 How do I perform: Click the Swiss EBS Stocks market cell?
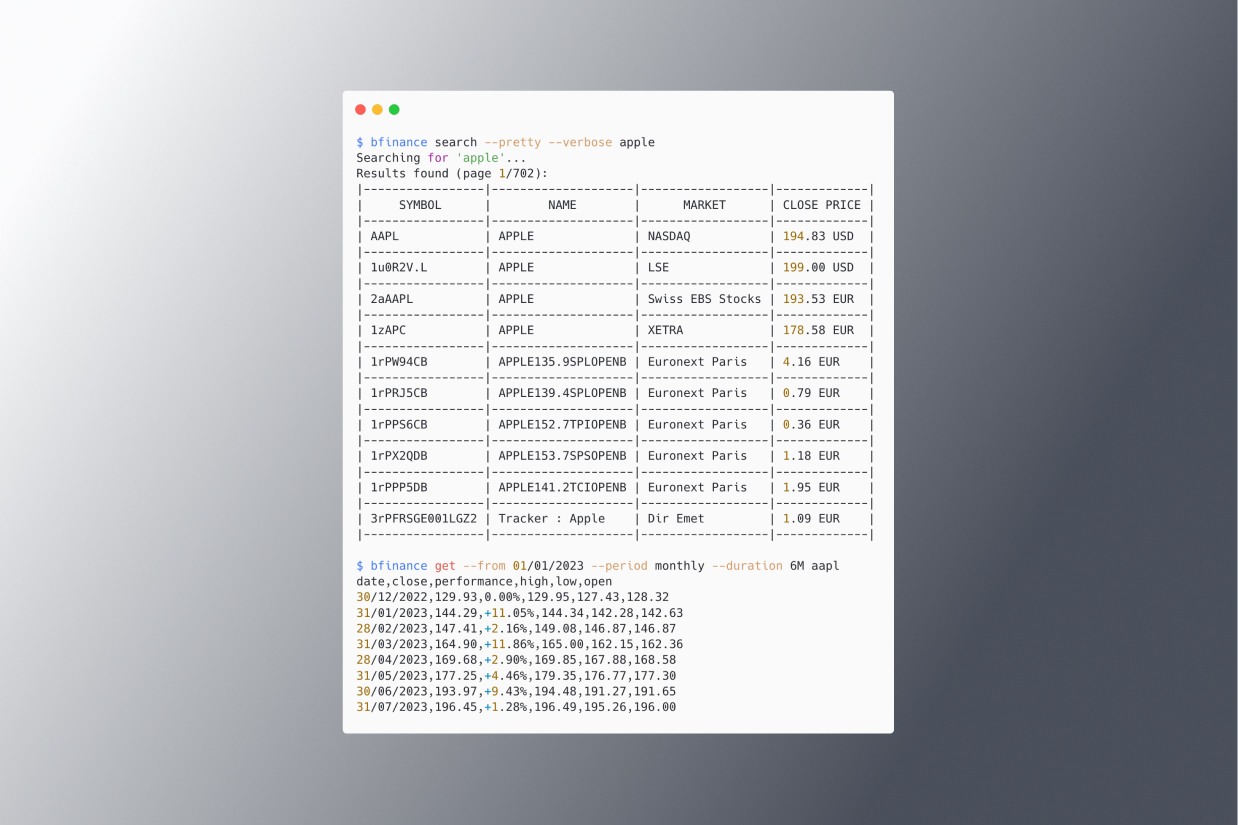704,299
